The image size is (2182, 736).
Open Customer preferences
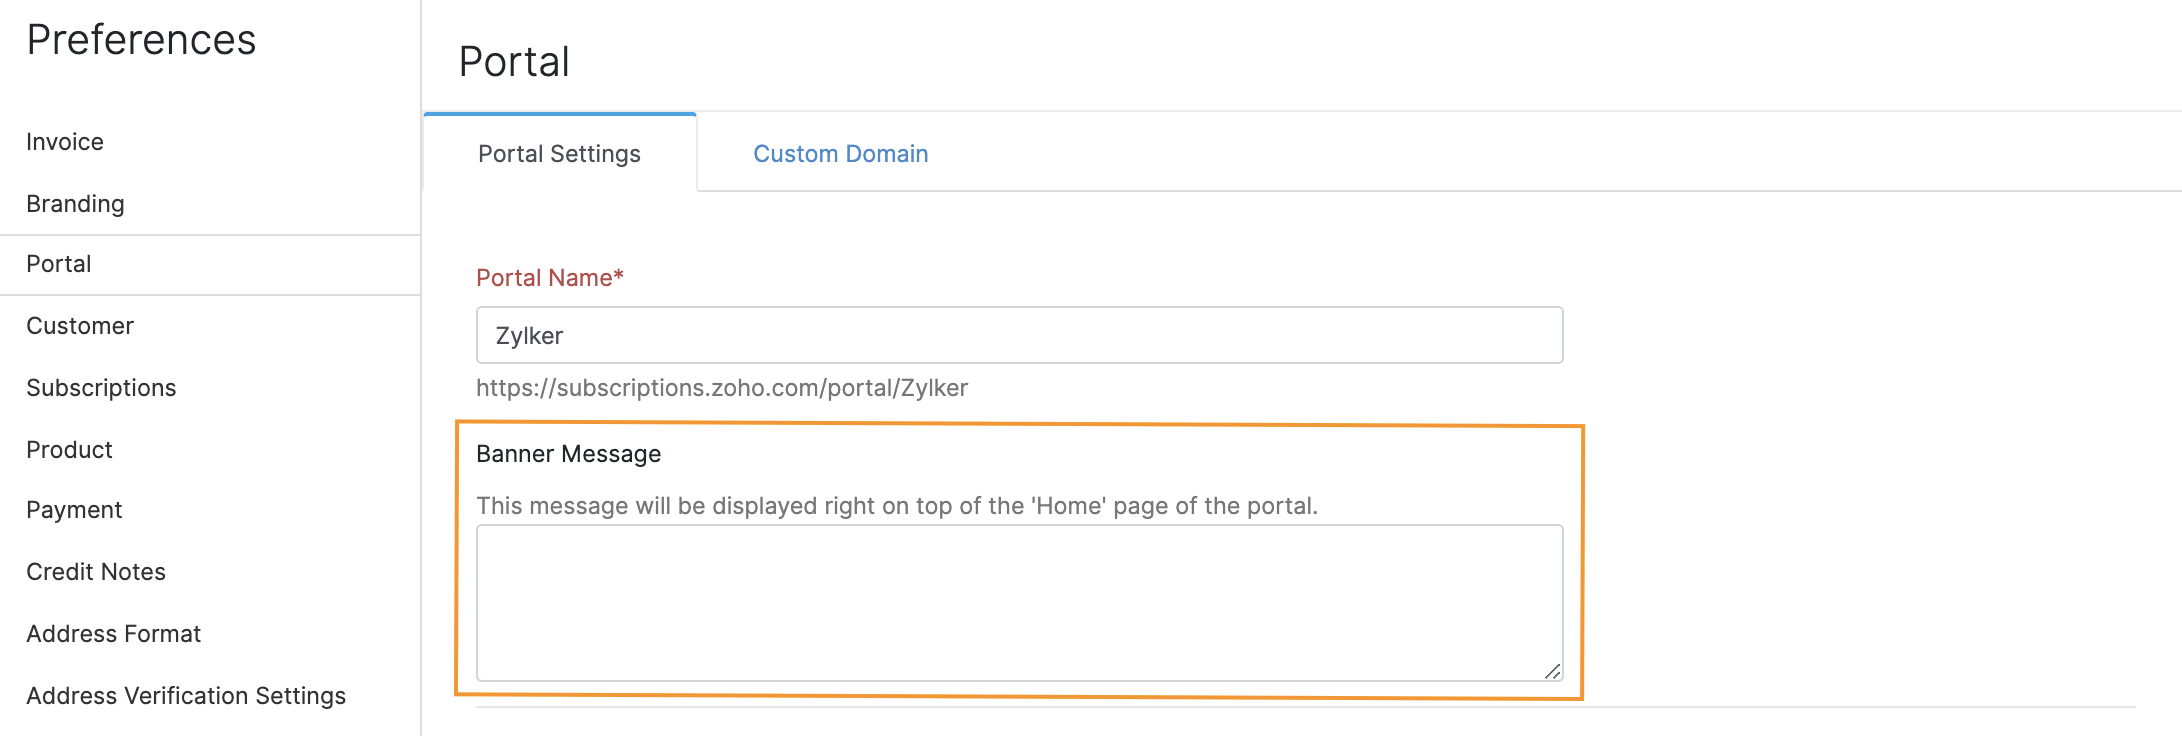[79, 325]
